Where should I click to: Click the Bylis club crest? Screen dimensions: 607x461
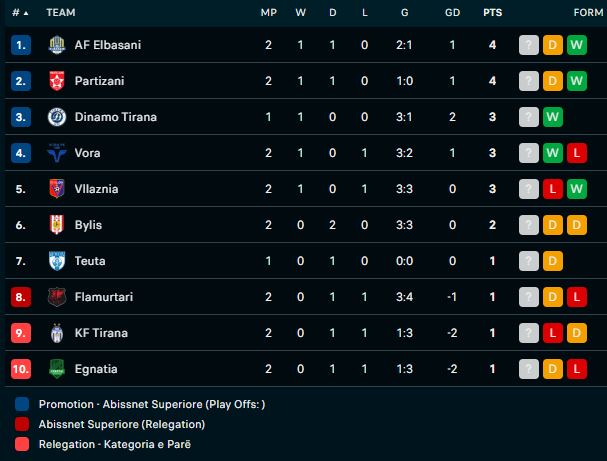56,225
